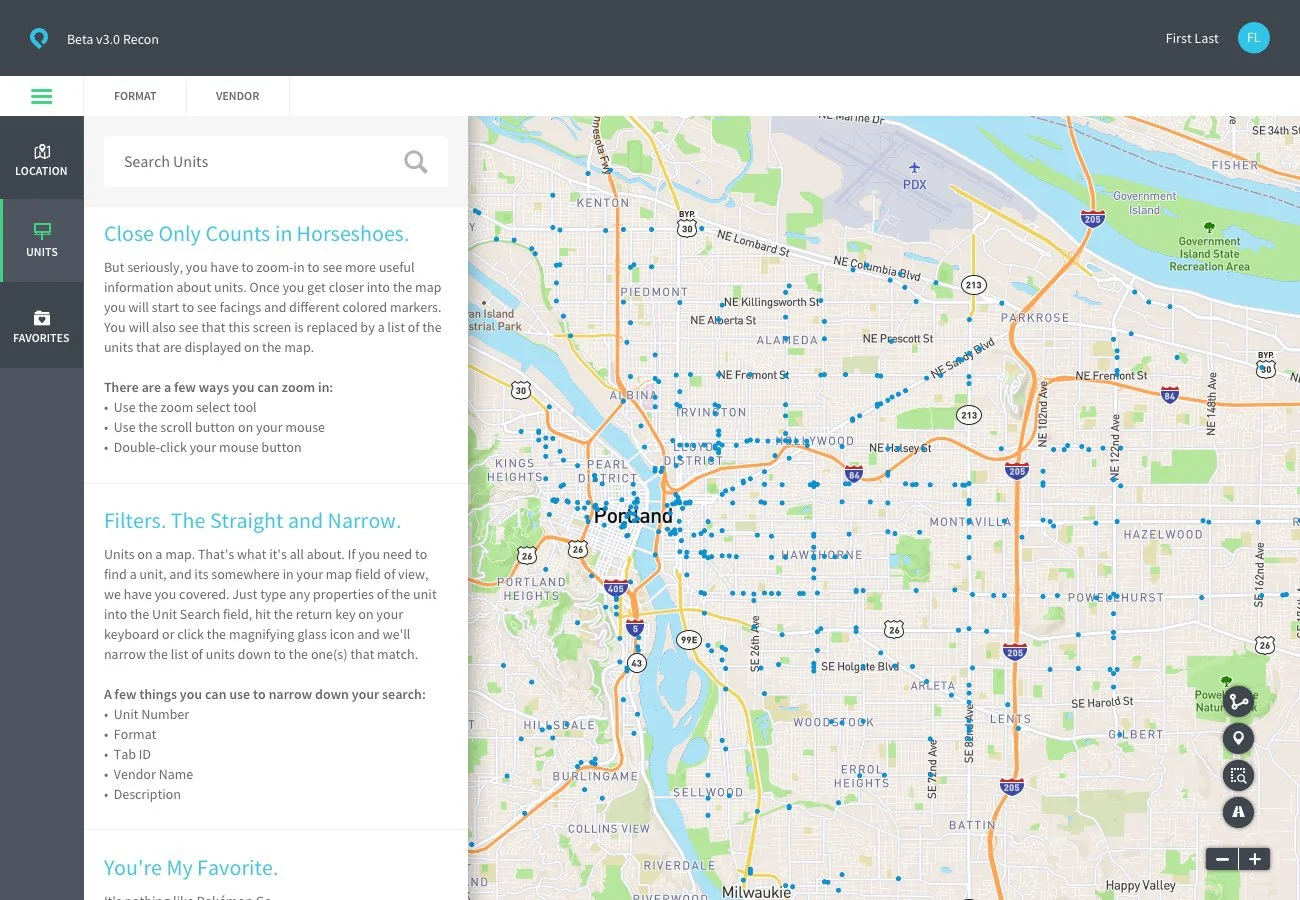Open the Favorites sidebar panel

(42, 325)
